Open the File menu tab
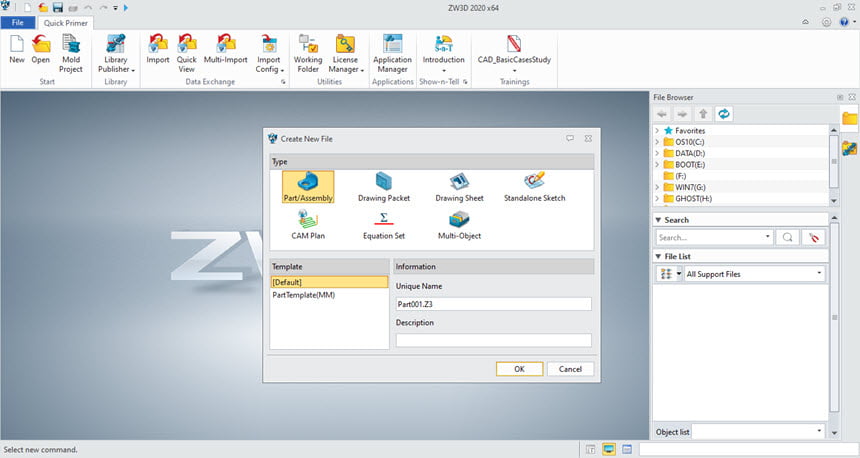860x458 pixels. [18, 22]
